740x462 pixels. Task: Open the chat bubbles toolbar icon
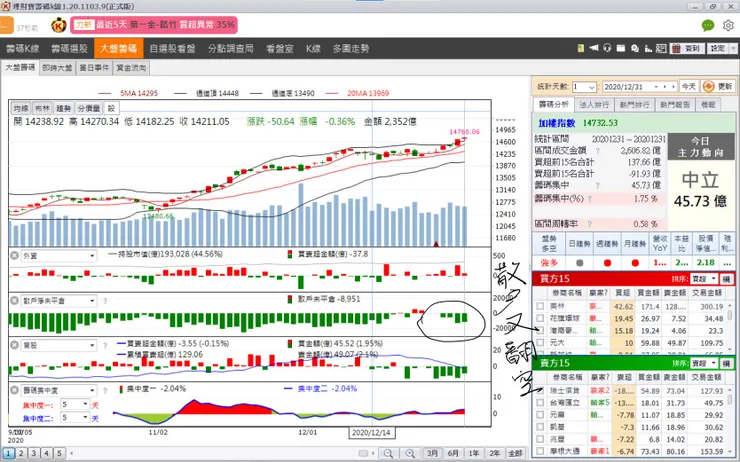tap(635, 48)
